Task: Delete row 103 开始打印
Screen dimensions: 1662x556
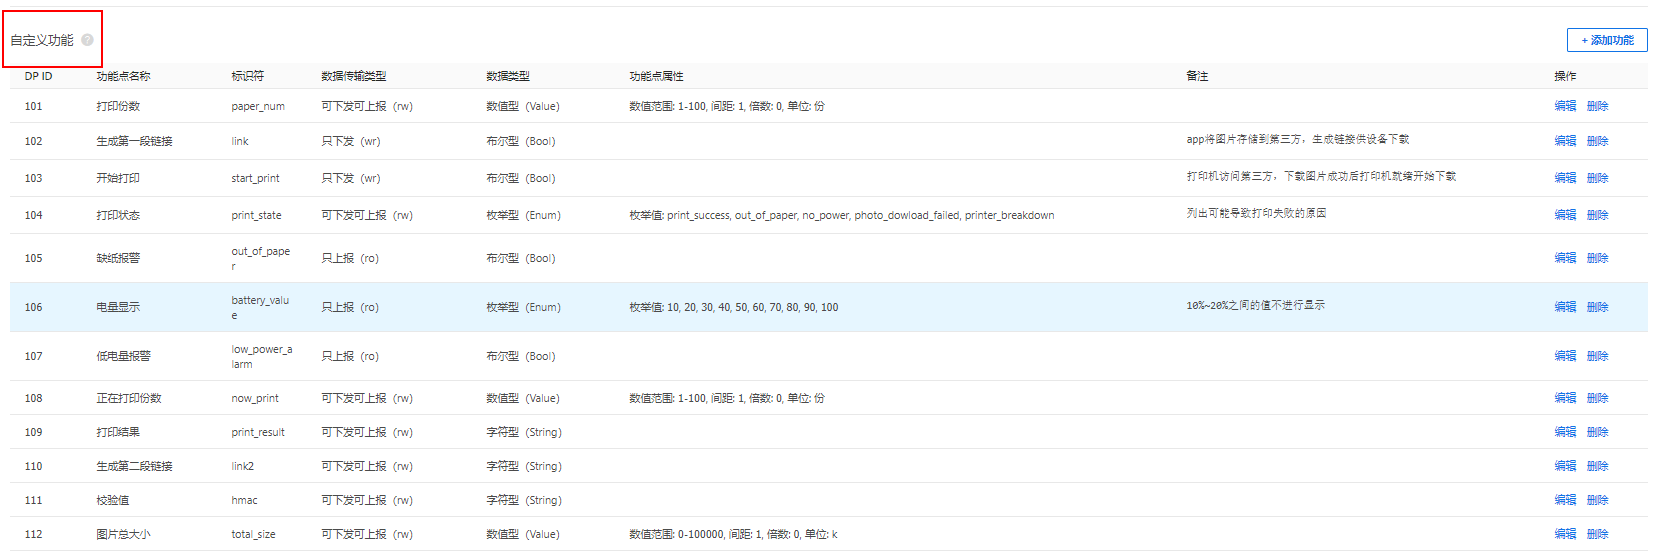Action: tap(1597, 178)
